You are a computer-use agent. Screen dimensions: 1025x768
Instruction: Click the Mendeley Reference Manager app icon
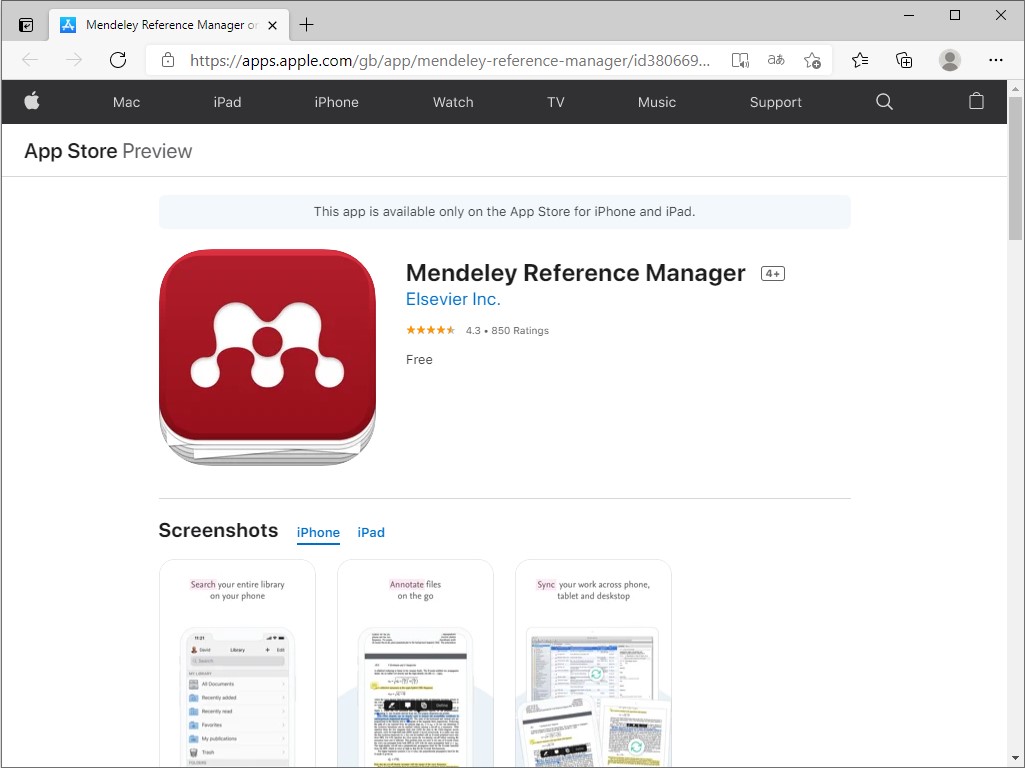267,357
